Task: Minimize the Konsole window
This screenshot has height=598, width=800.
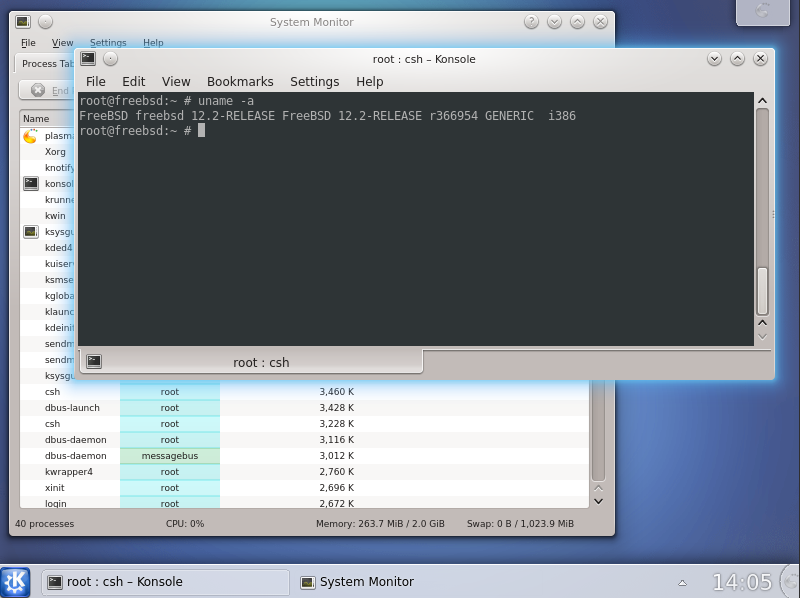Action: 714,59
